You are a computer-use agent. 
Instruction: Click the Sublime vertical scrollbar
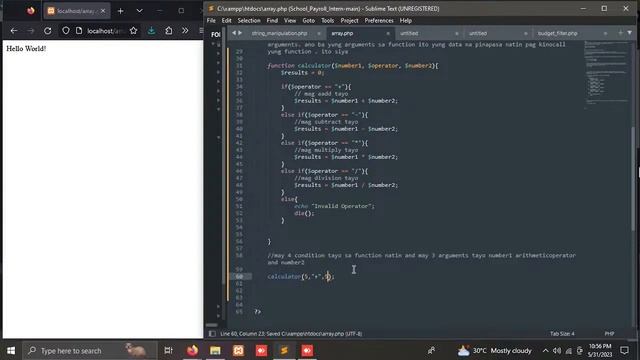click(633, 180)
